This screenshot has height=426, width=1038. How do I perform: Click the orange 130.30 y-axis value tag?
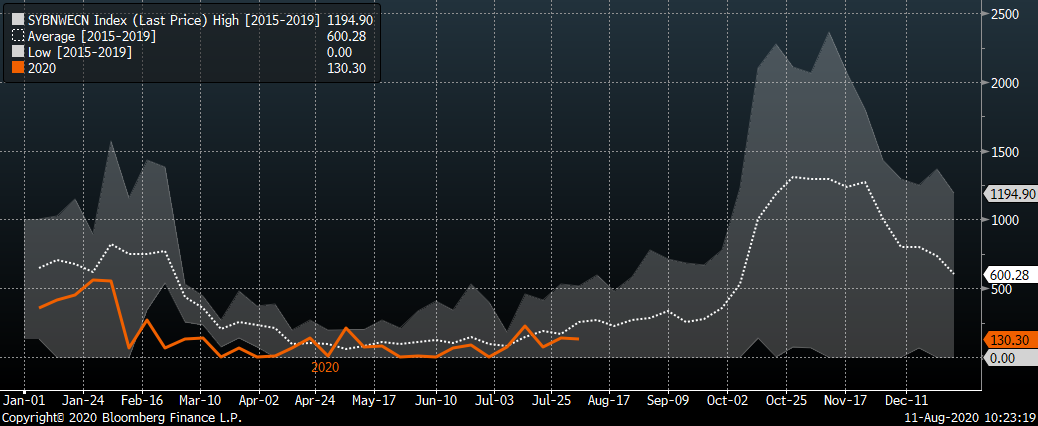pos(1009,340)
